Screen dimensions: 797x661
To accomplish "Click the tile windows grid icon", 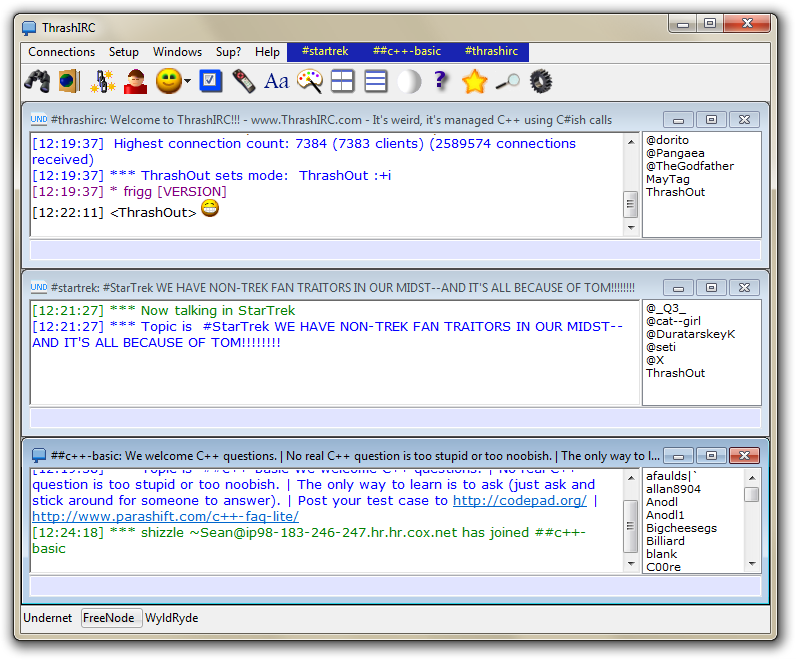I will tap(343, 81).
